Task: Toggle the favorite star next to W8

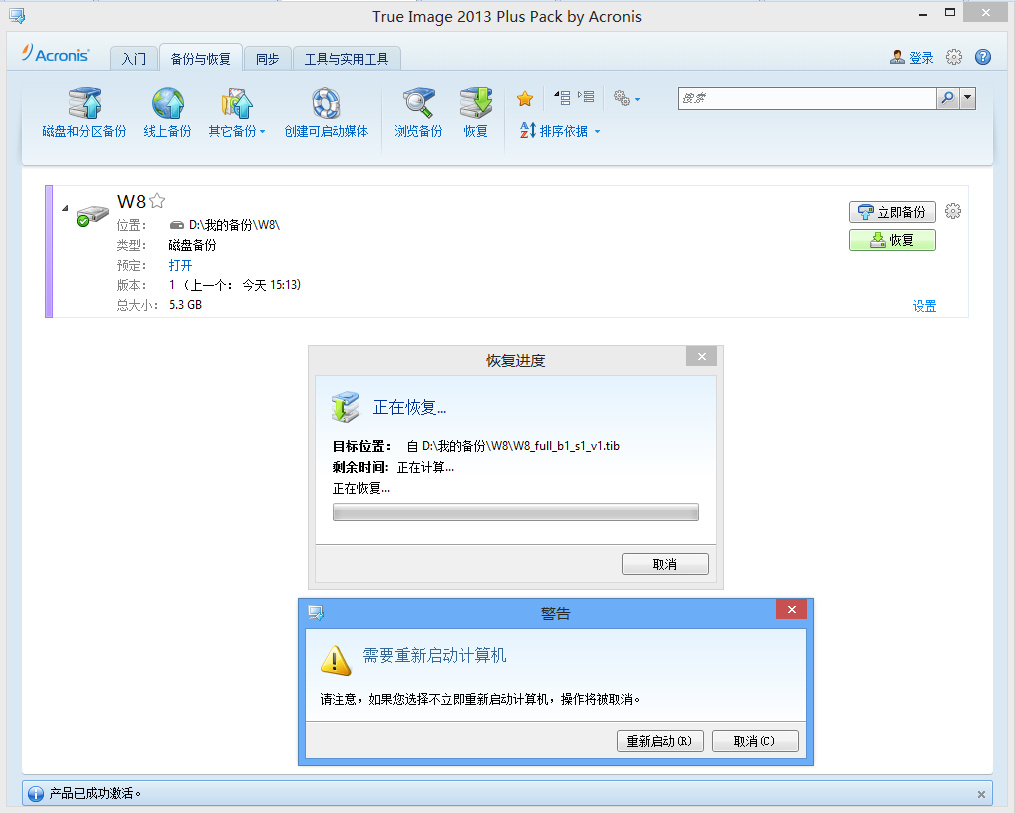Action: (x=157, y=201)
